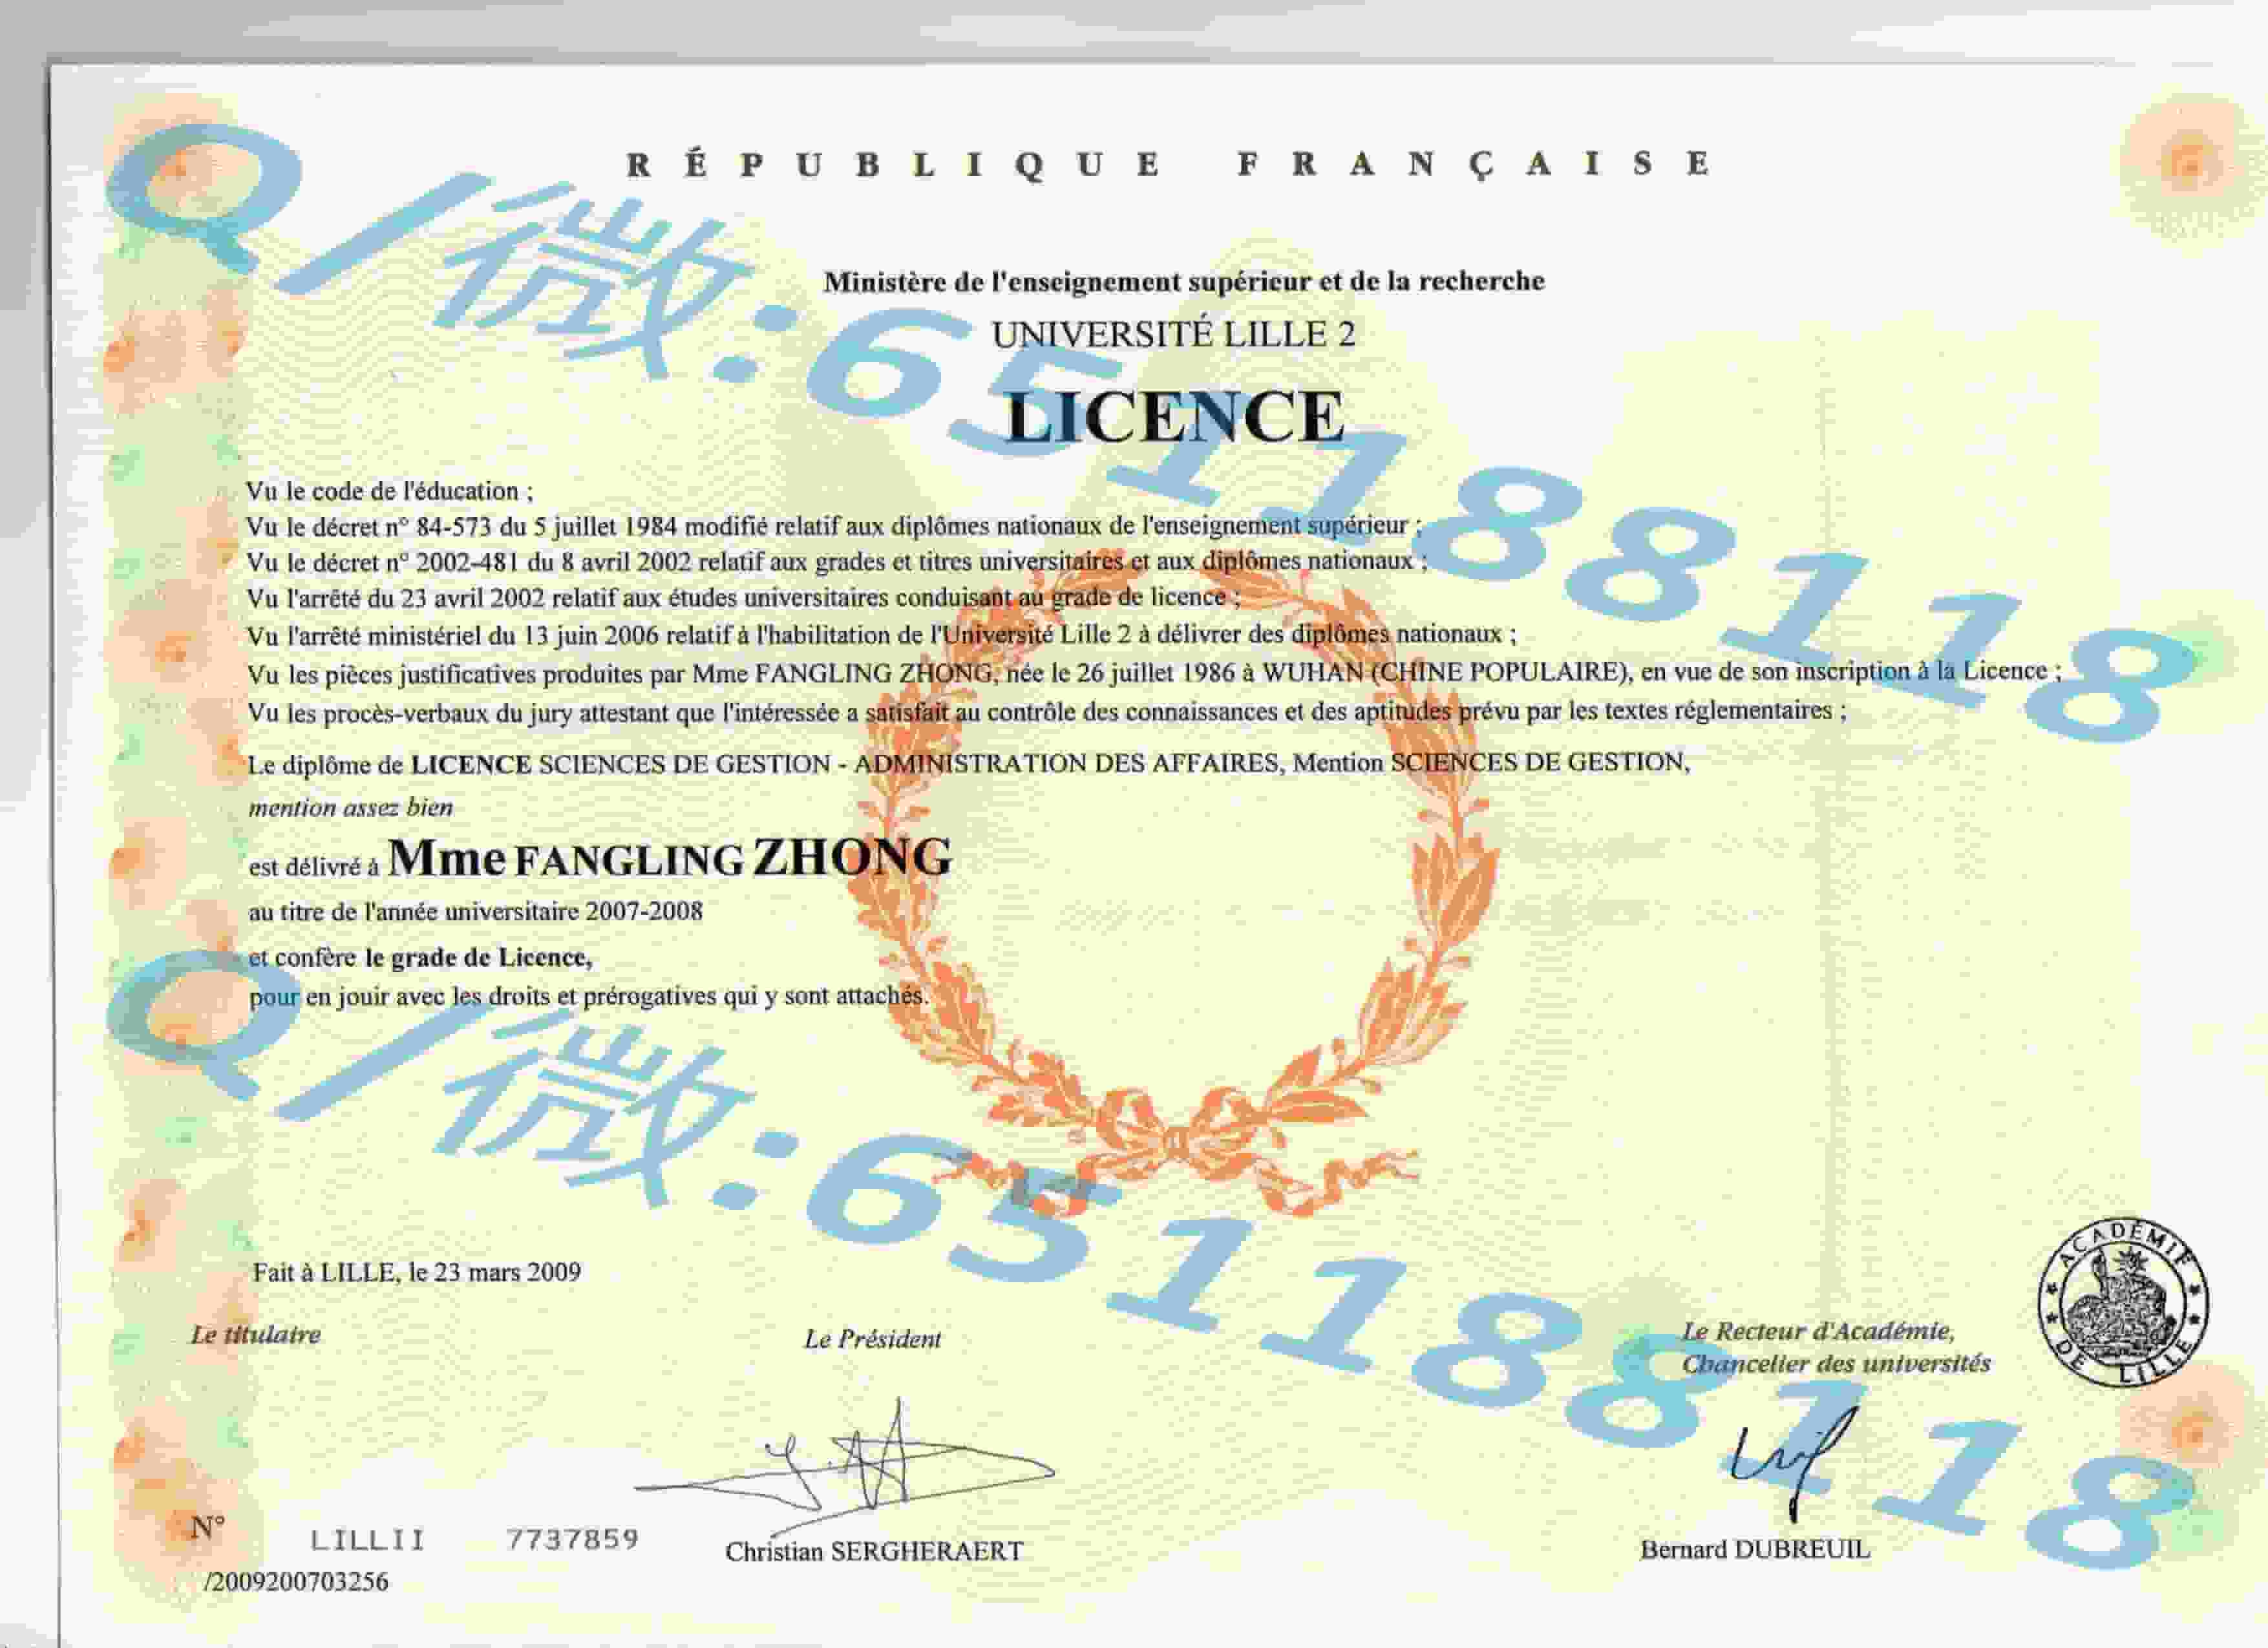Click the 'Vu les pièces justificatives' line
This screenshot has width=2268, height=1648.
point(1154,673)
